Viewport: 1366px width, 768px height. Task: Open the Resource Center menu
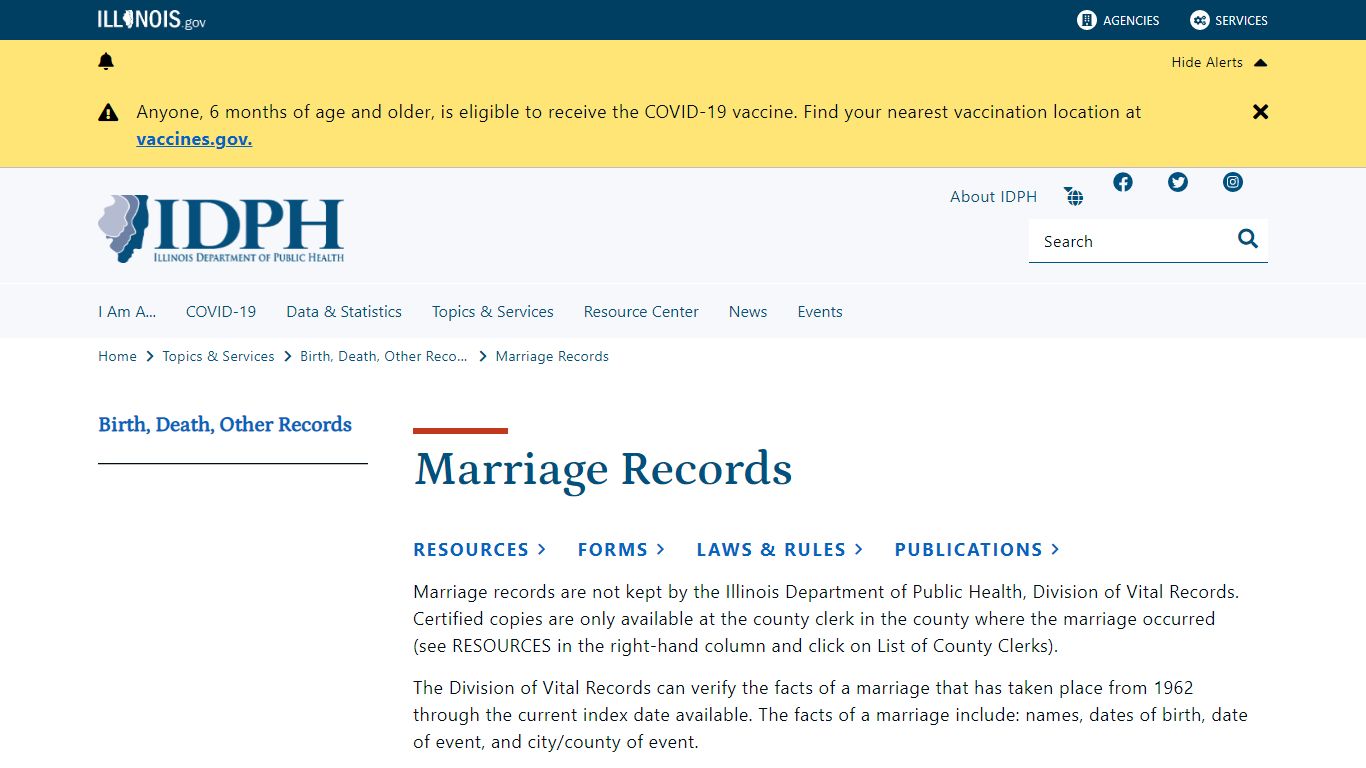641,312
